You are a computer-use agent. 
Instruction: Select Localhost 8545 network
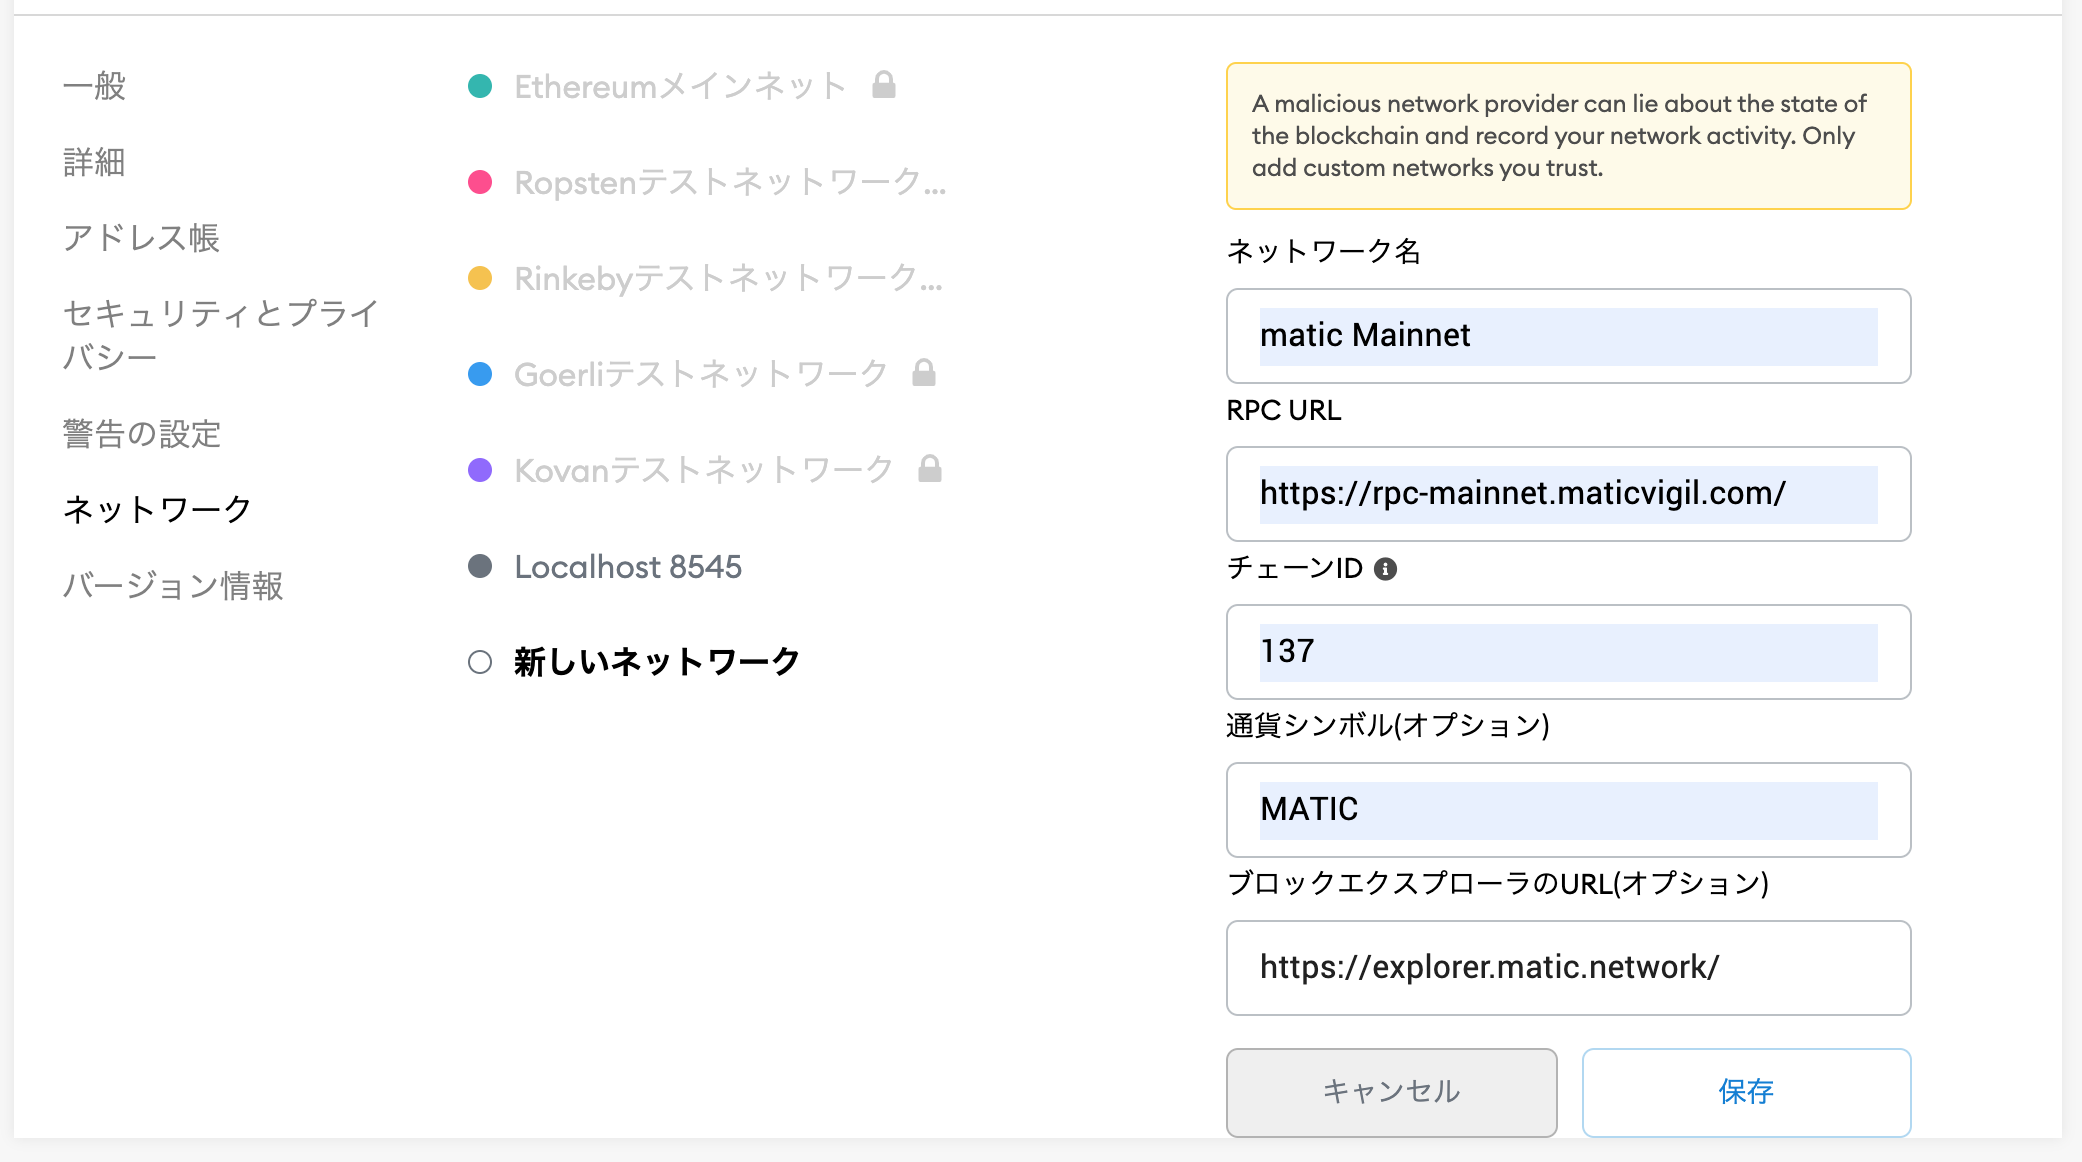click(x=628, y=566)
